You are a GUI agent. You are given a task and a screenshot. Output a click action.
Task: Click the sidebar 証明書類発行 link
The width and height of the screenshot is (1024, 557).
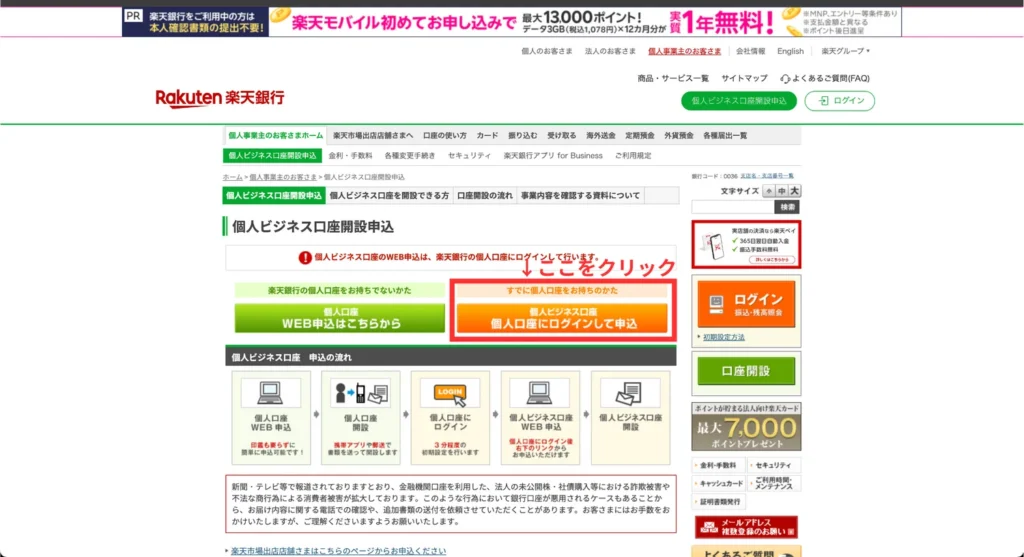pyautogui.click(x=718, y=502)
